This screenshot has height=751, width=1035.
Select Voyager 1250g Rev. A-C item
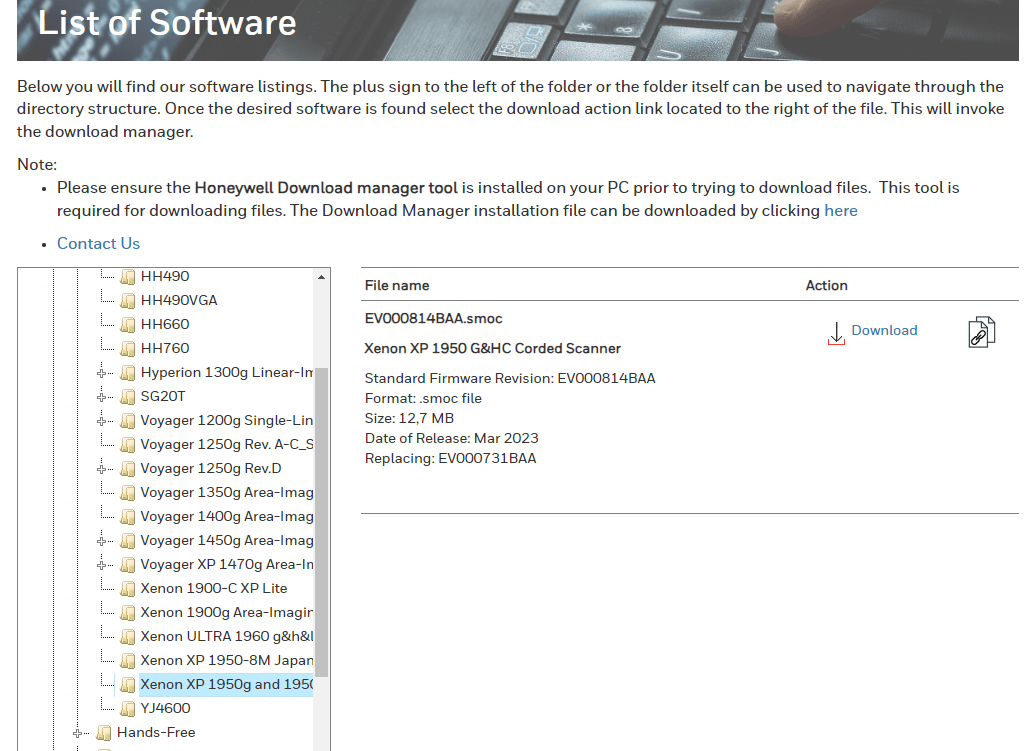(x=226, y=444)
